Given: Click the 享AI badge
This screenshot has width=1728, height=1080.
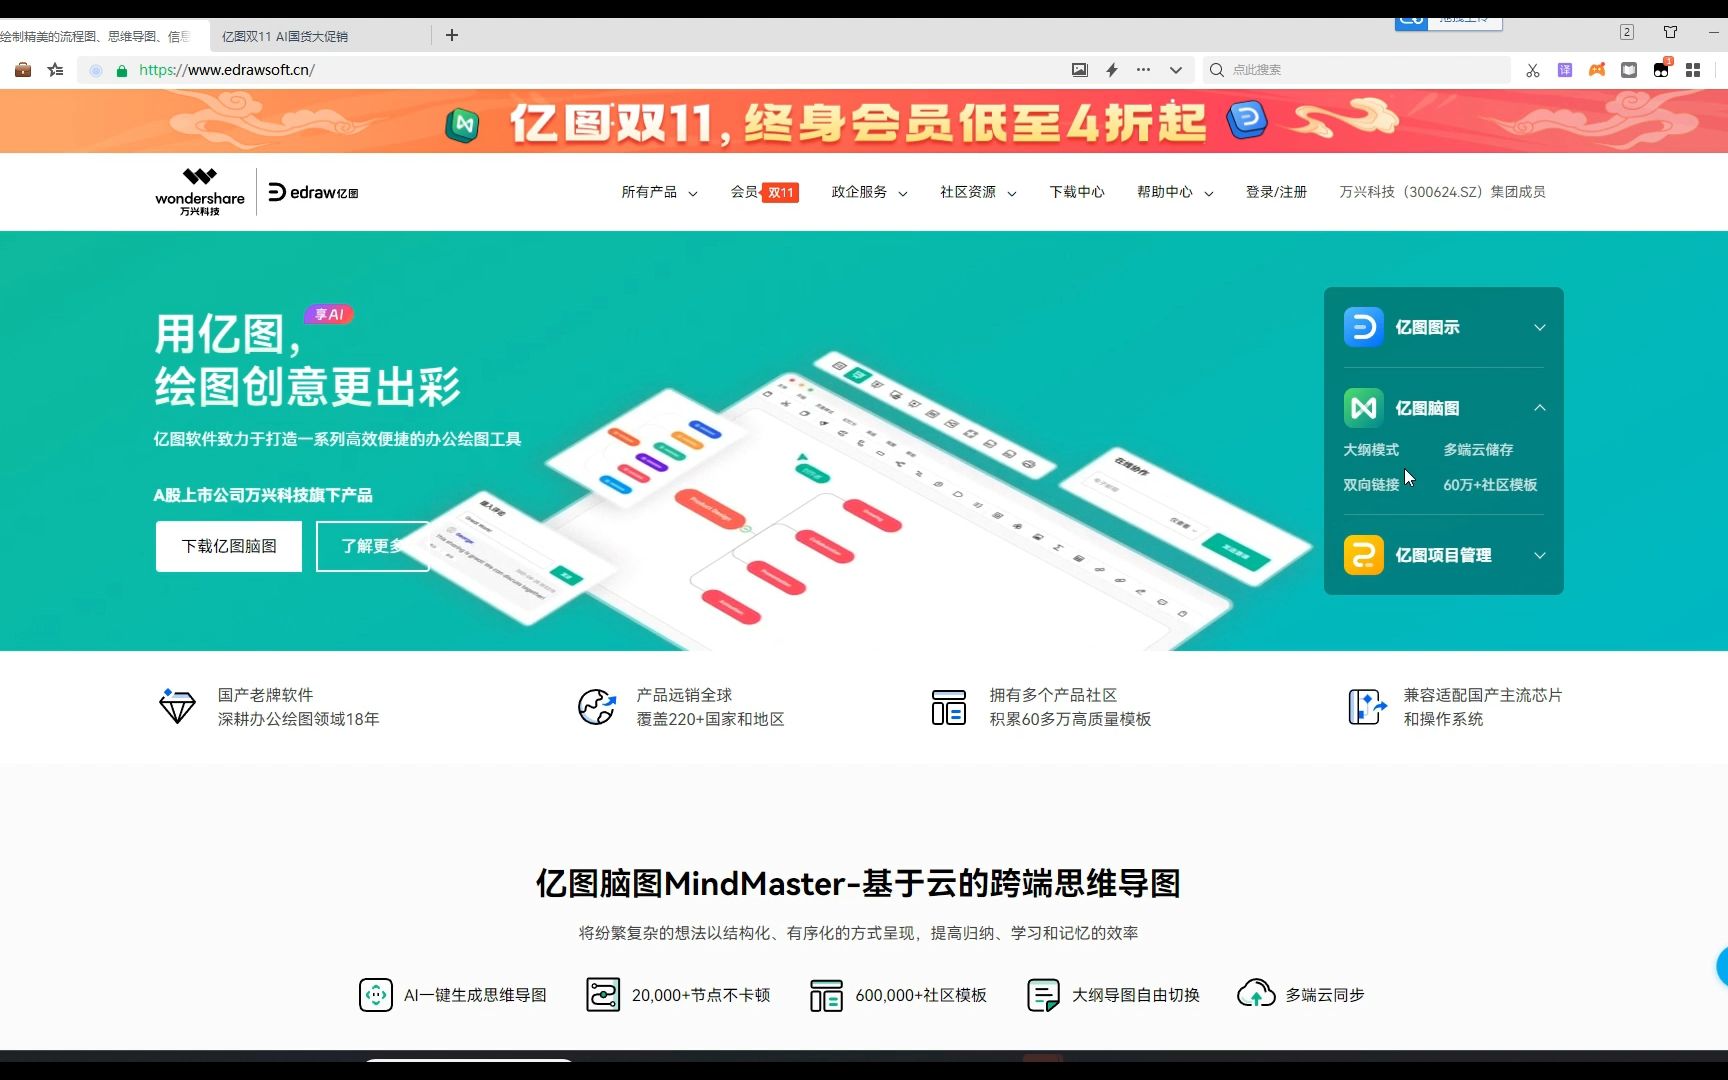Looking at the screenshot, I should click(329, 314).
